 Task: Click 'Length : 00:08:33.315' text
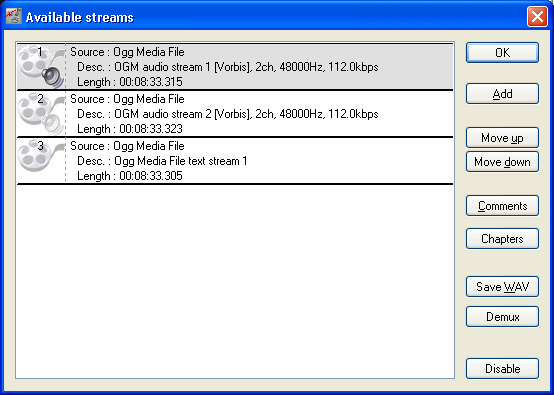click(130, 82)
